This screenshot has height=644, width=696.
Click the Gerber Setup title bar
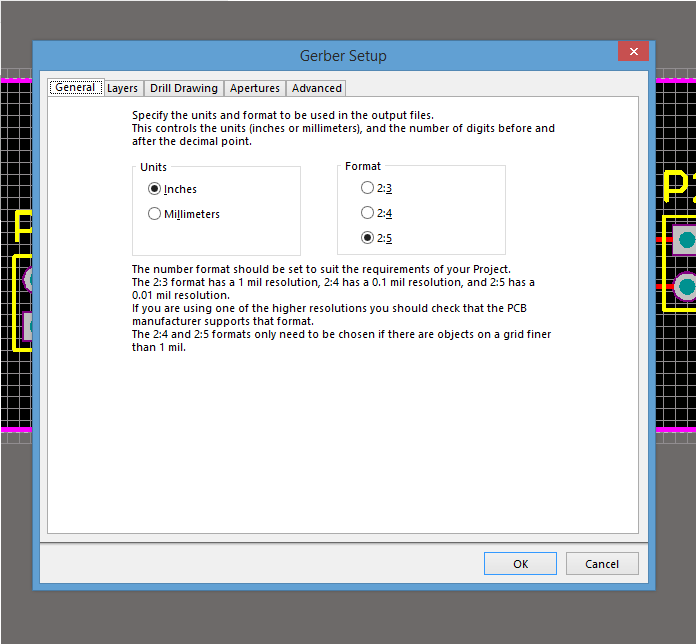click(343, 56)
